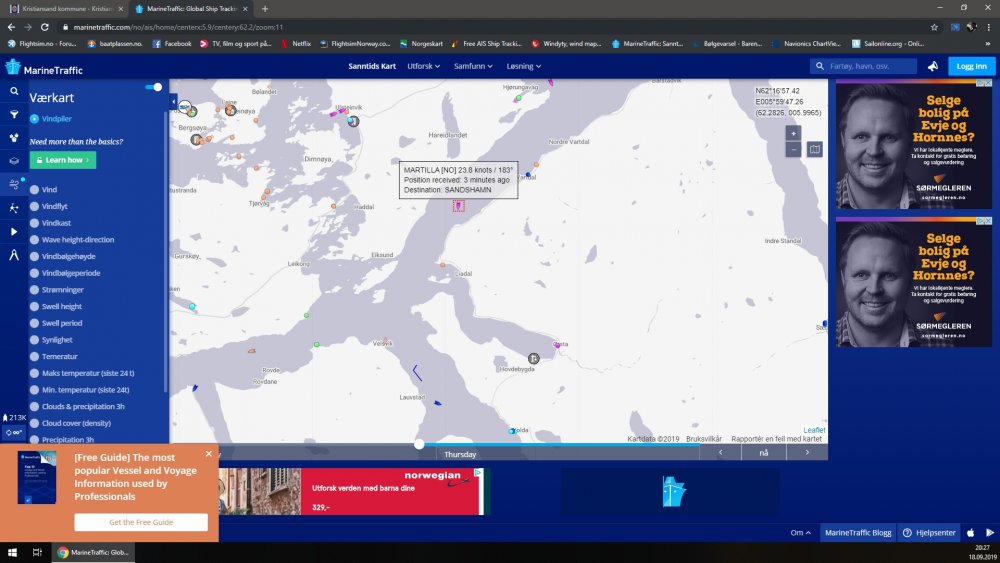Screen dimensions: 1000x563
Task: Click the bookmark star in address bar
Action: click(x=934, y=27)
